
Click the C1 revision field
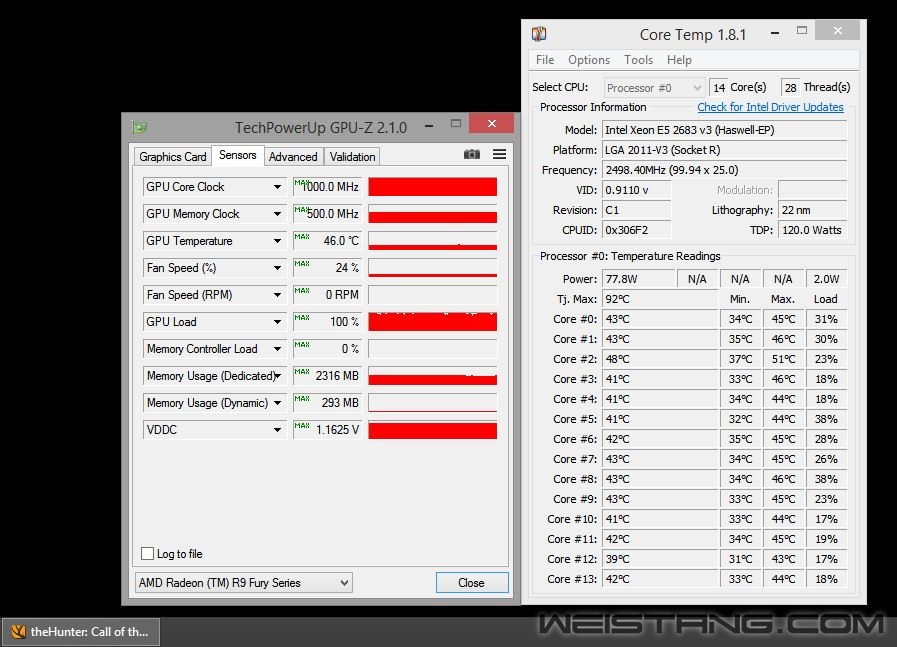637,210
